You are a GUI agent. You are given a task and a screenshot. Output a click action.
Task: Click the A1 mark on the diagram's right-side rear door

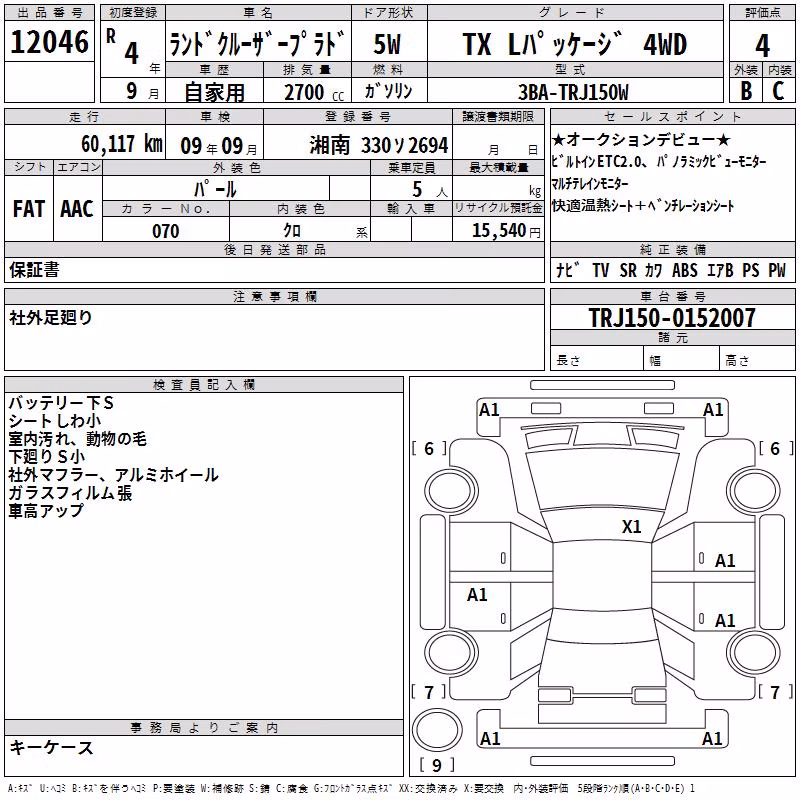pos(725,620)
